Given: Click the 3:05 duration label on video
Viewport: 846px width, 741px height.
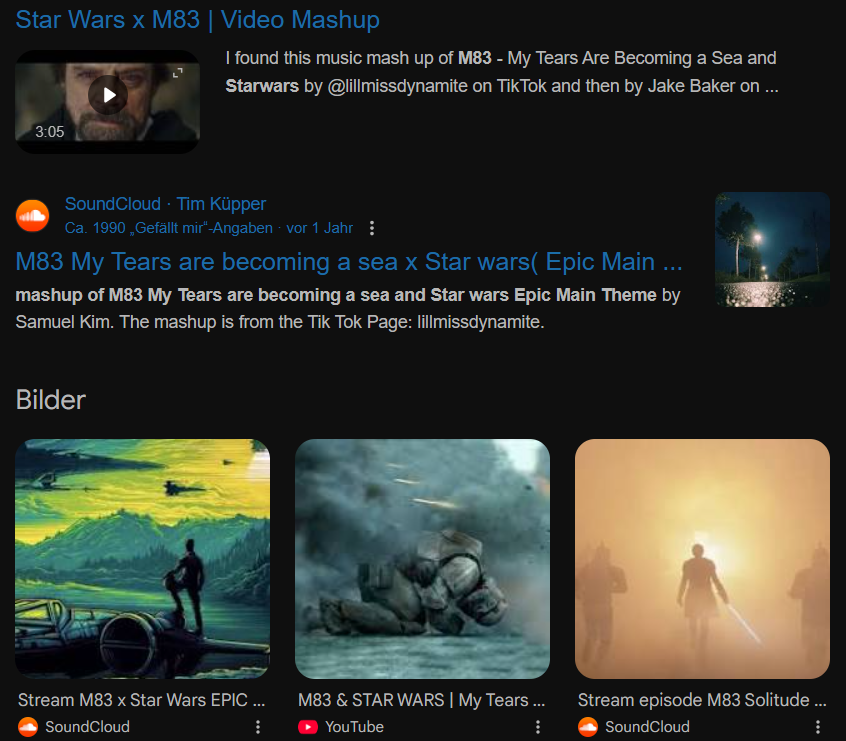Looking at the screenshot, I should 50,132.
